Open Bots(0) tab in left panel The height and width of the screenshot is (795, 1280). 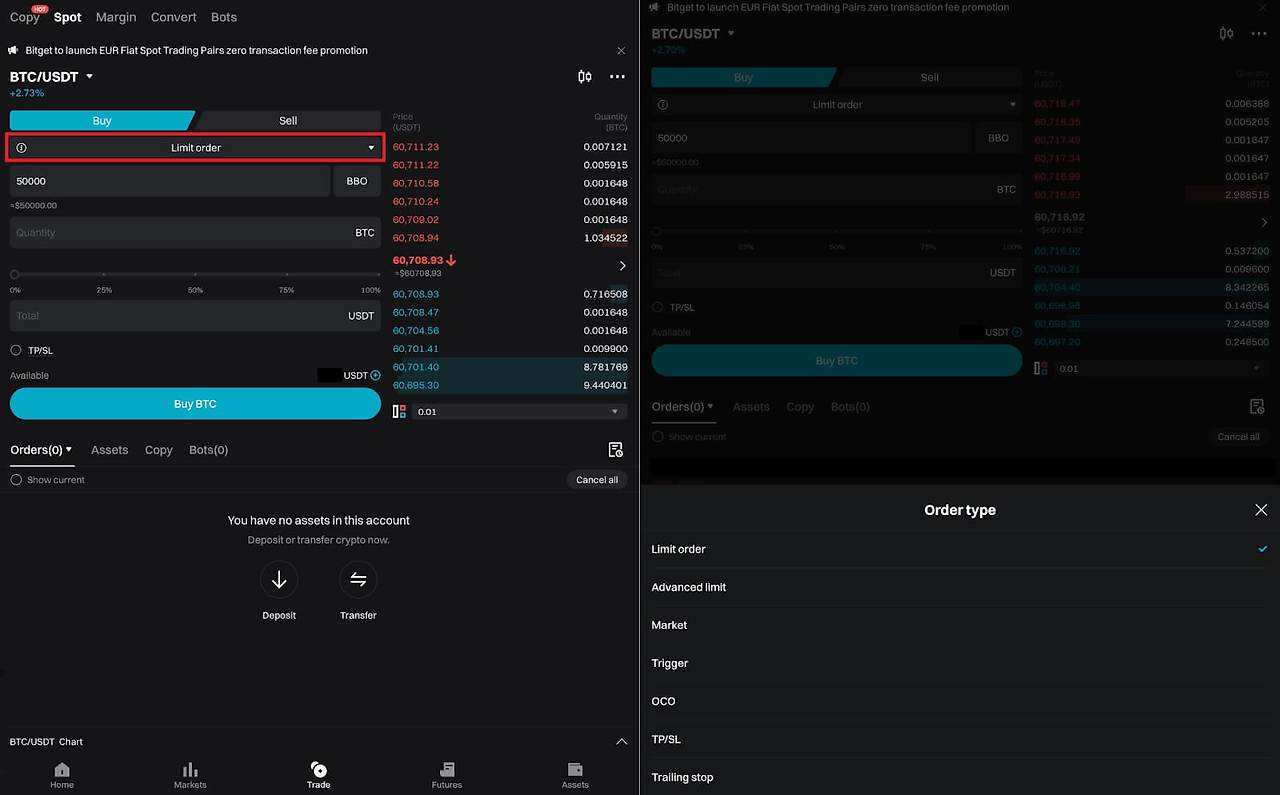click(x=209, y=450)
